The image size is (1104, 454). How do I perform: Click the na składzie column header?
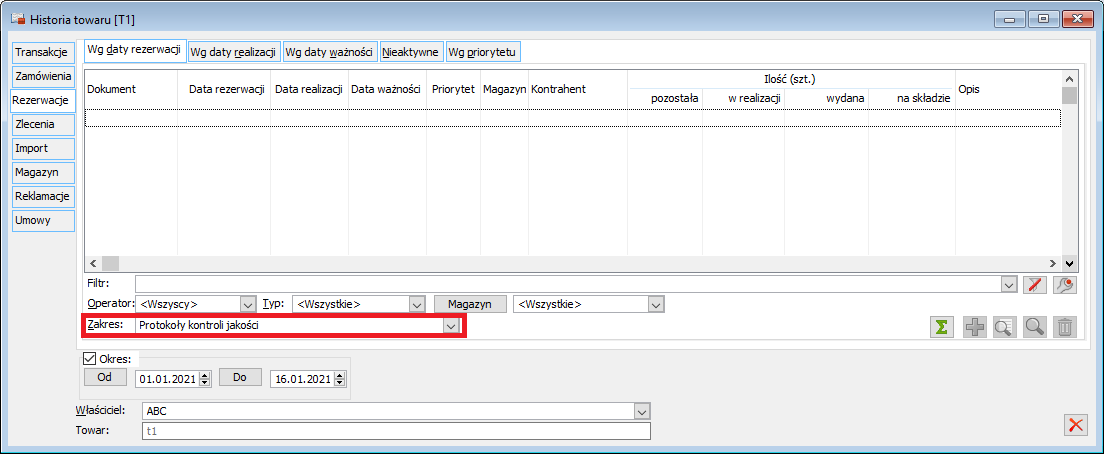point(911,99)
